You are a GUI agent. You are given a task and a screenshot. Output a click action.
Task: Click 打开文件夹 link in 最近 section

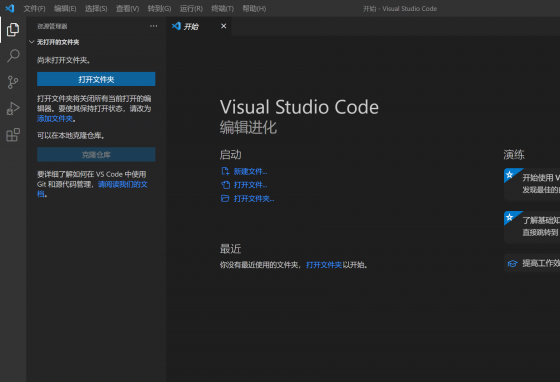324,265
